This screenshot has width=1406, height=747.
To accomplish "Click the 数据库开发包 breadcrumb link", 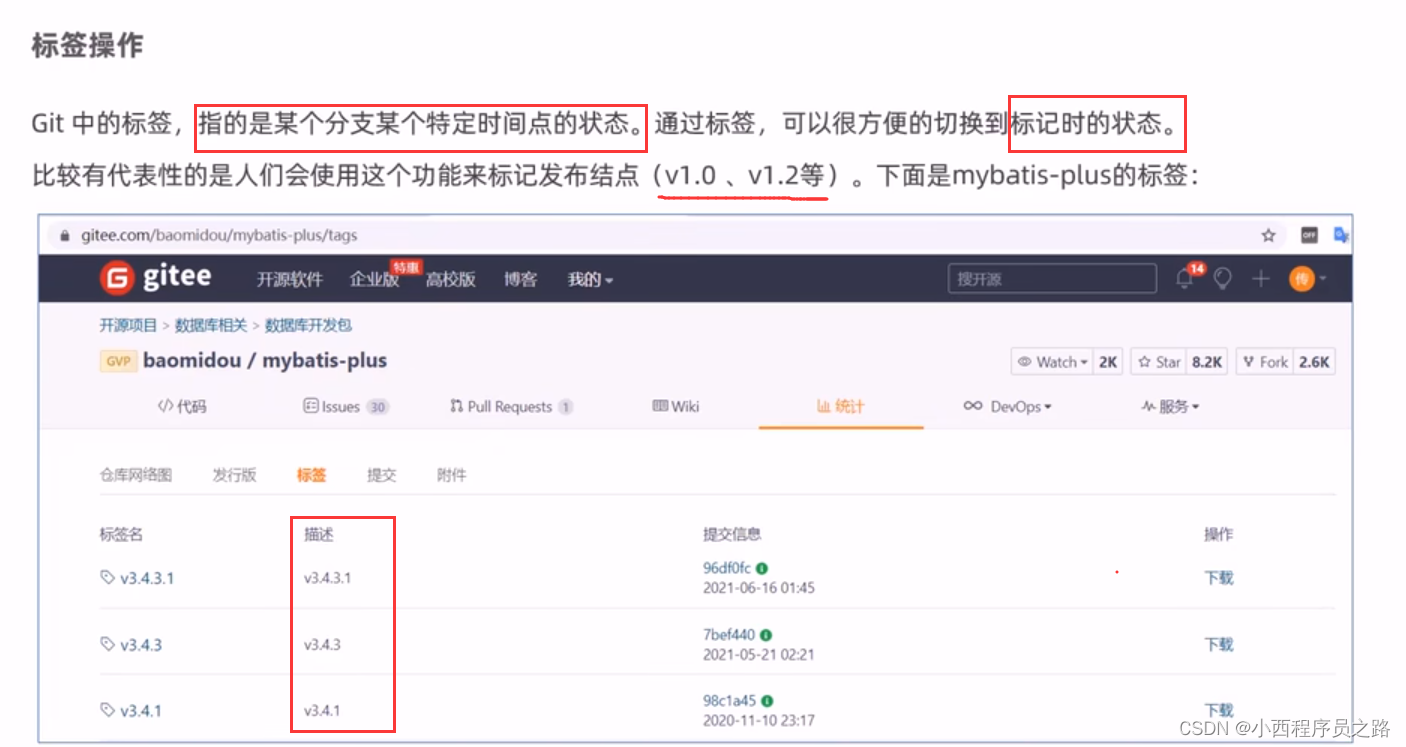I will point(308,325).
